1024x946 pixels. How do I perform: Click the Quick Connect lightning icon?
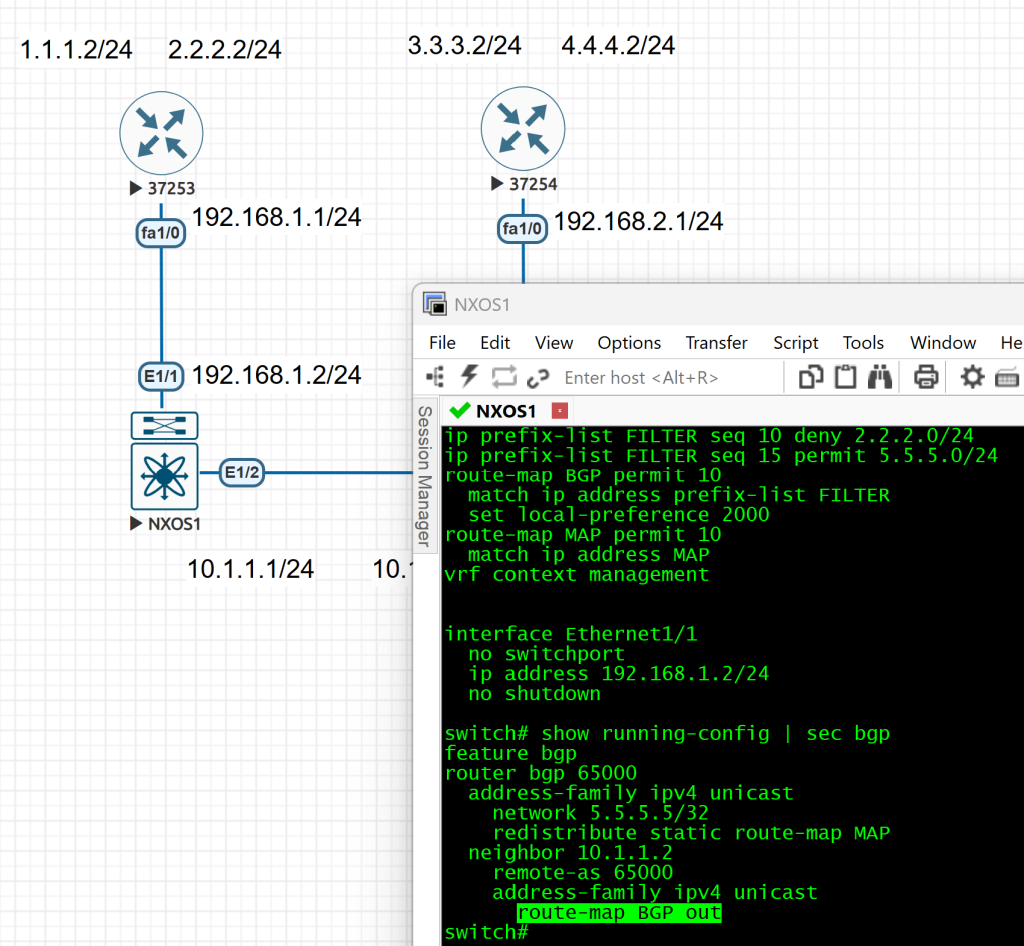[x=469, y=377]
